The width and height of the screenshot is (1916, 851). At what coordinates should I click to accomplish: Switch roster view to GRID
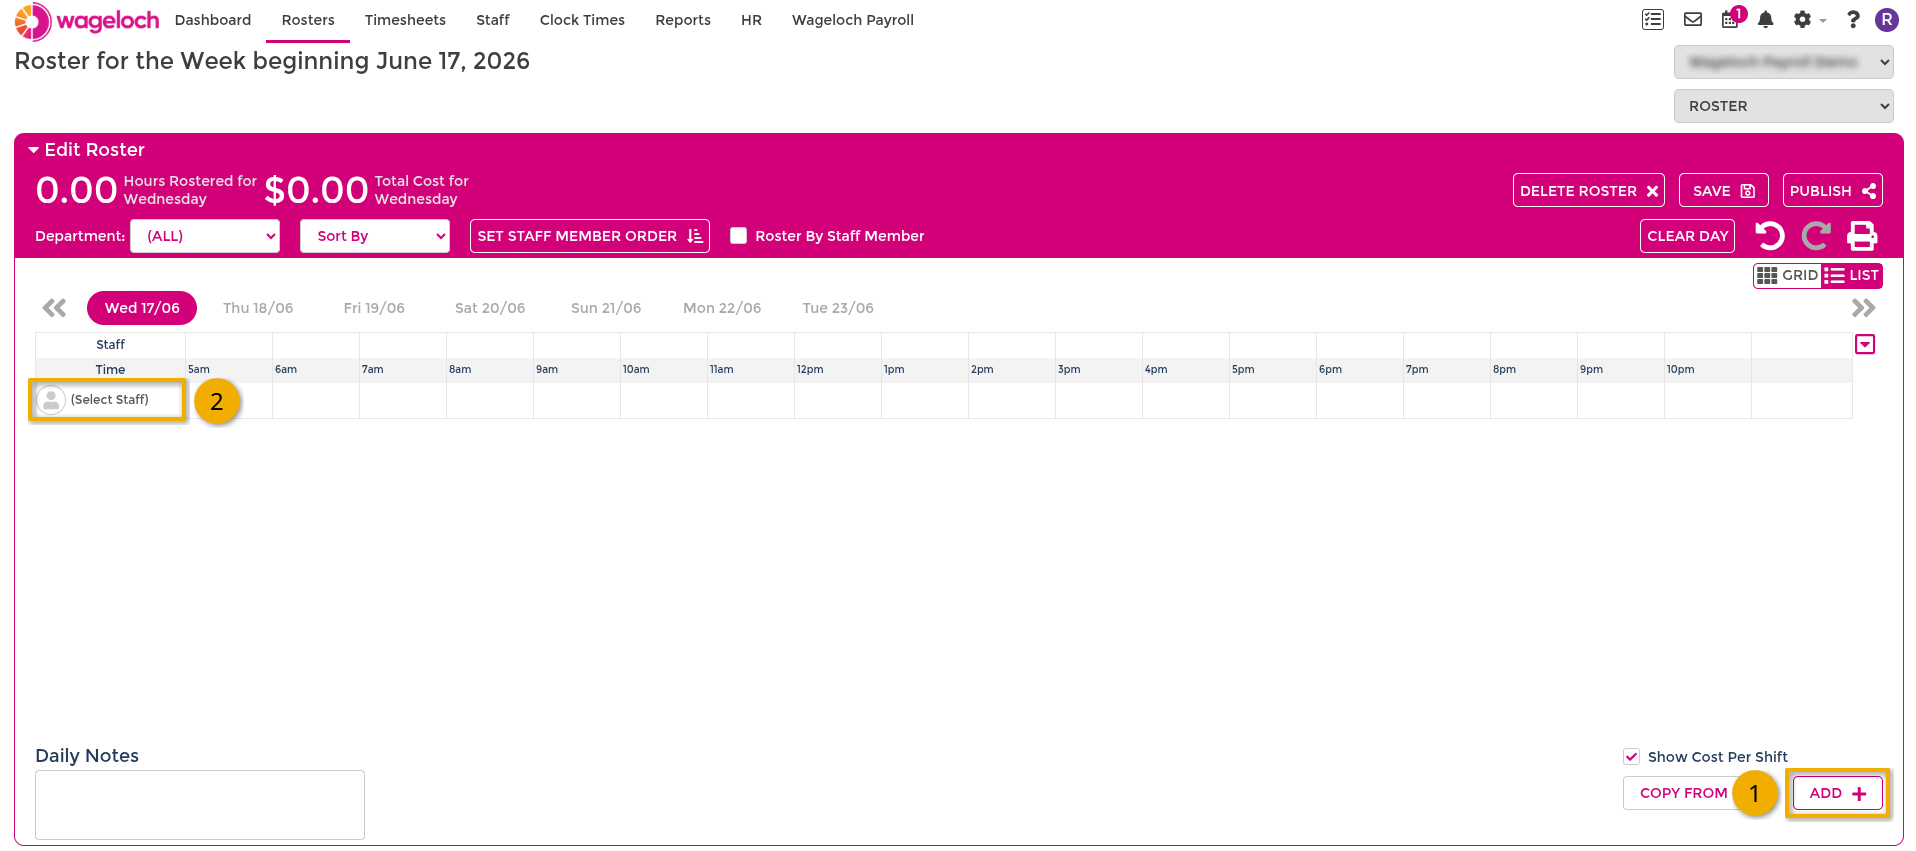1787,275
